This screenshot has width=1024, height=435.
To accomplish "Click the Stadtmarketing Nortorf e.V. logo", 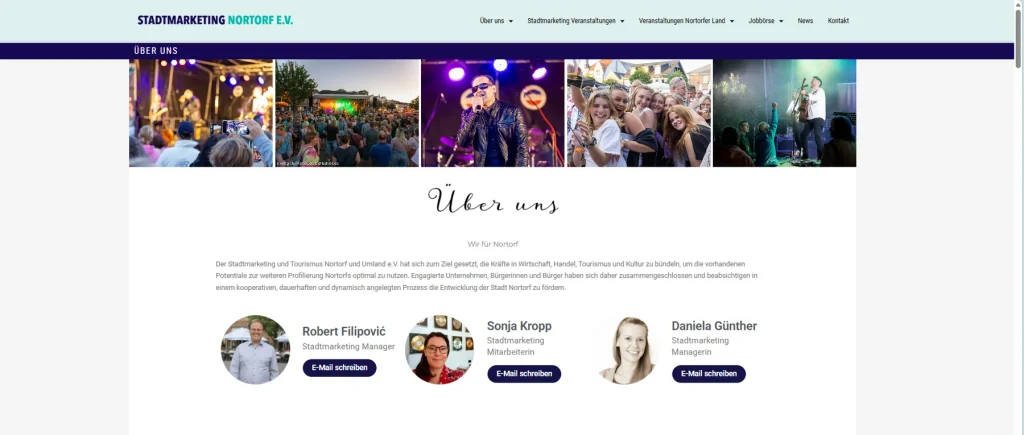I will point(215,20).
